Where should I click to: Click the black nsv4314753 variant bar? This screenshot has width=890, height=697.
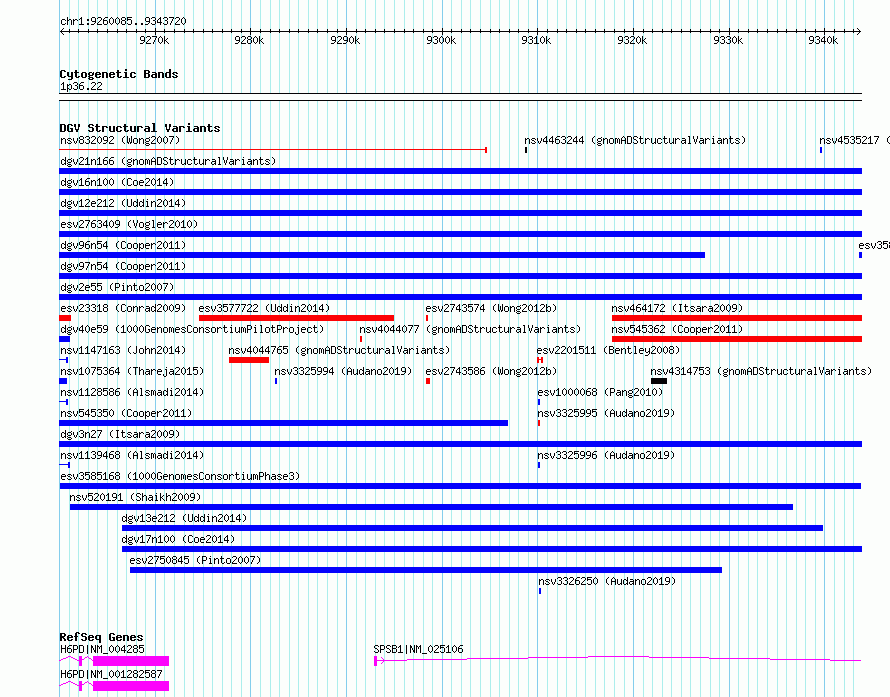pos(659,381)
